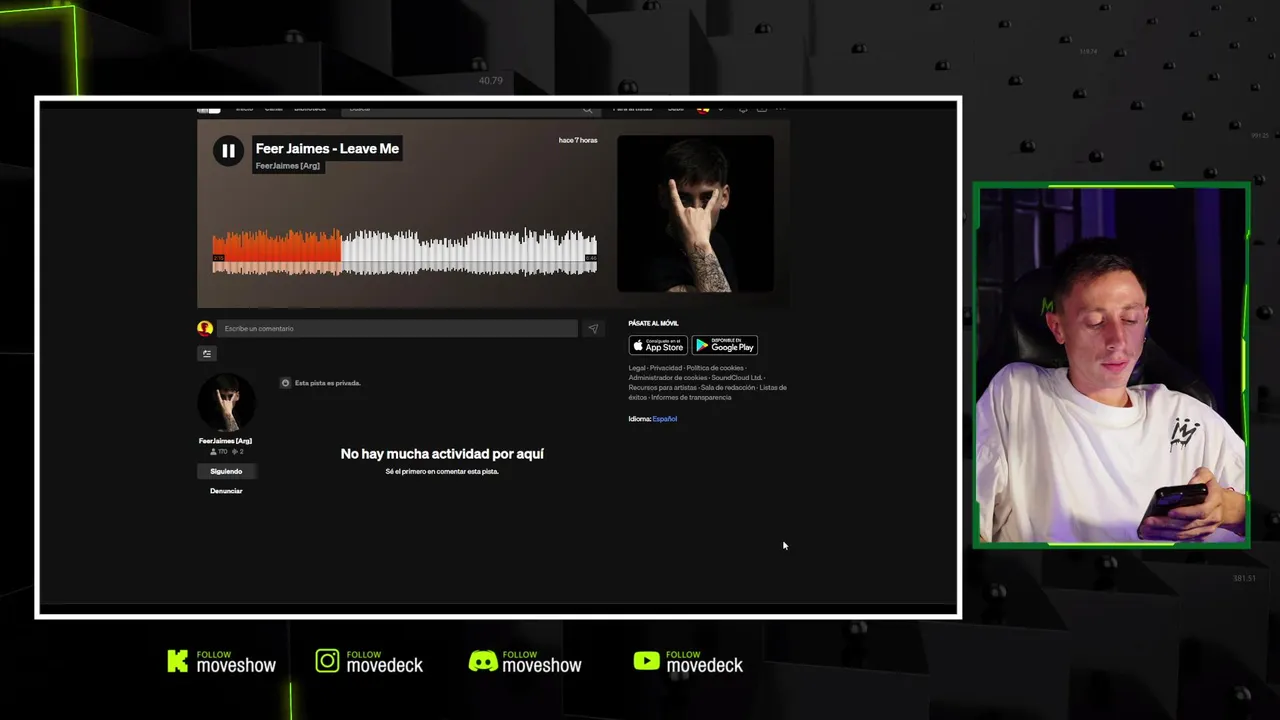1280x720 pixels.
Task: Open Recursos para artistas link
Action: [x=663, y=388]
